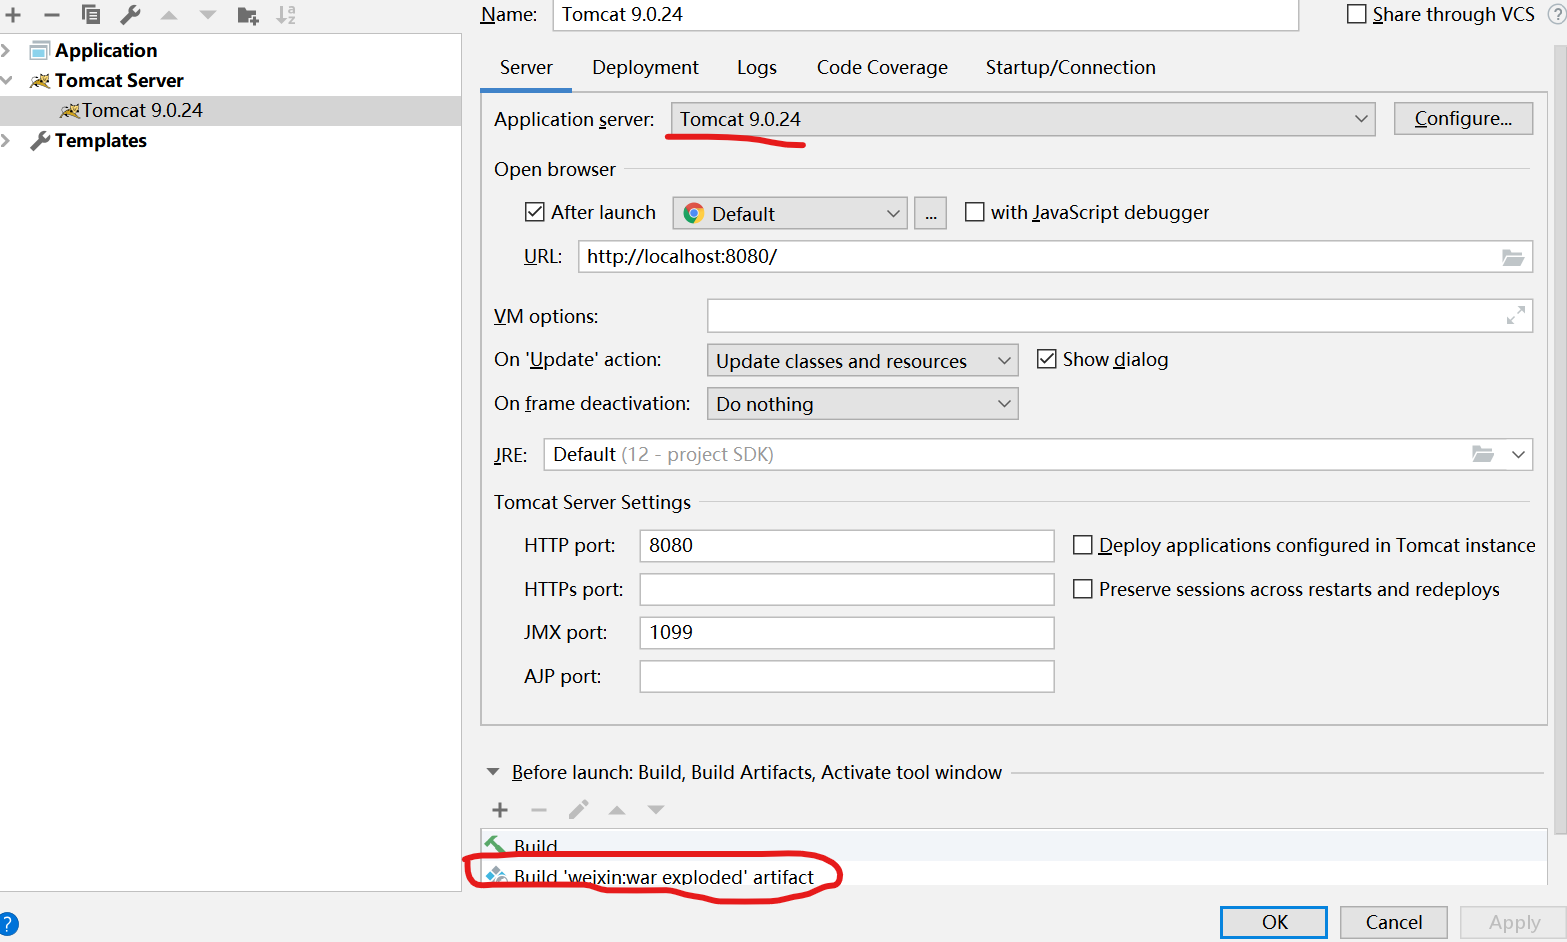Copy the selected configuration

pyautogui.click(x=91, y=15)
